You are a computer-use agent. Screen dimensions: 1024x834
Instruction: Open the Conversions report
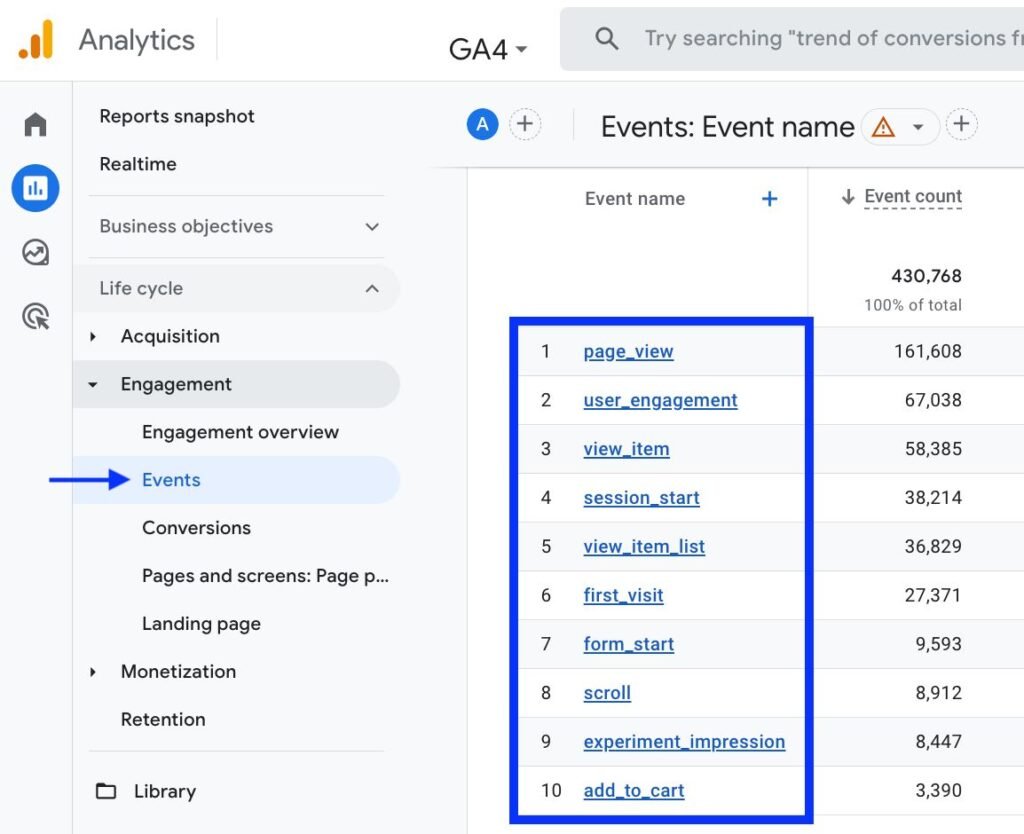pos(196,528)
